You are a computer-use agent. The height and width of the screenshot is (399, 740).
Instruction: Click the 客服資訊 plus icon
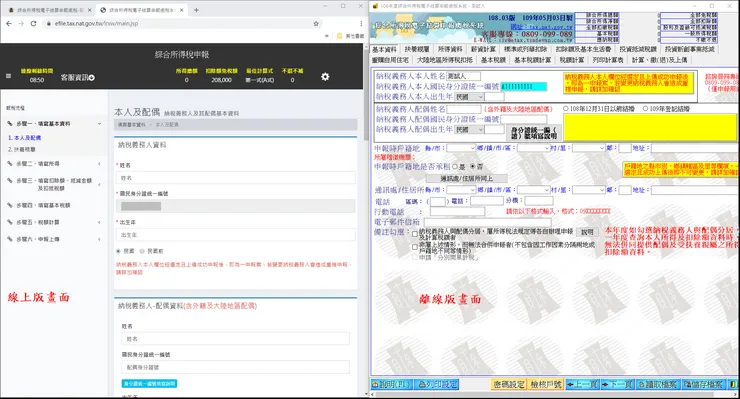click(92, 77)
